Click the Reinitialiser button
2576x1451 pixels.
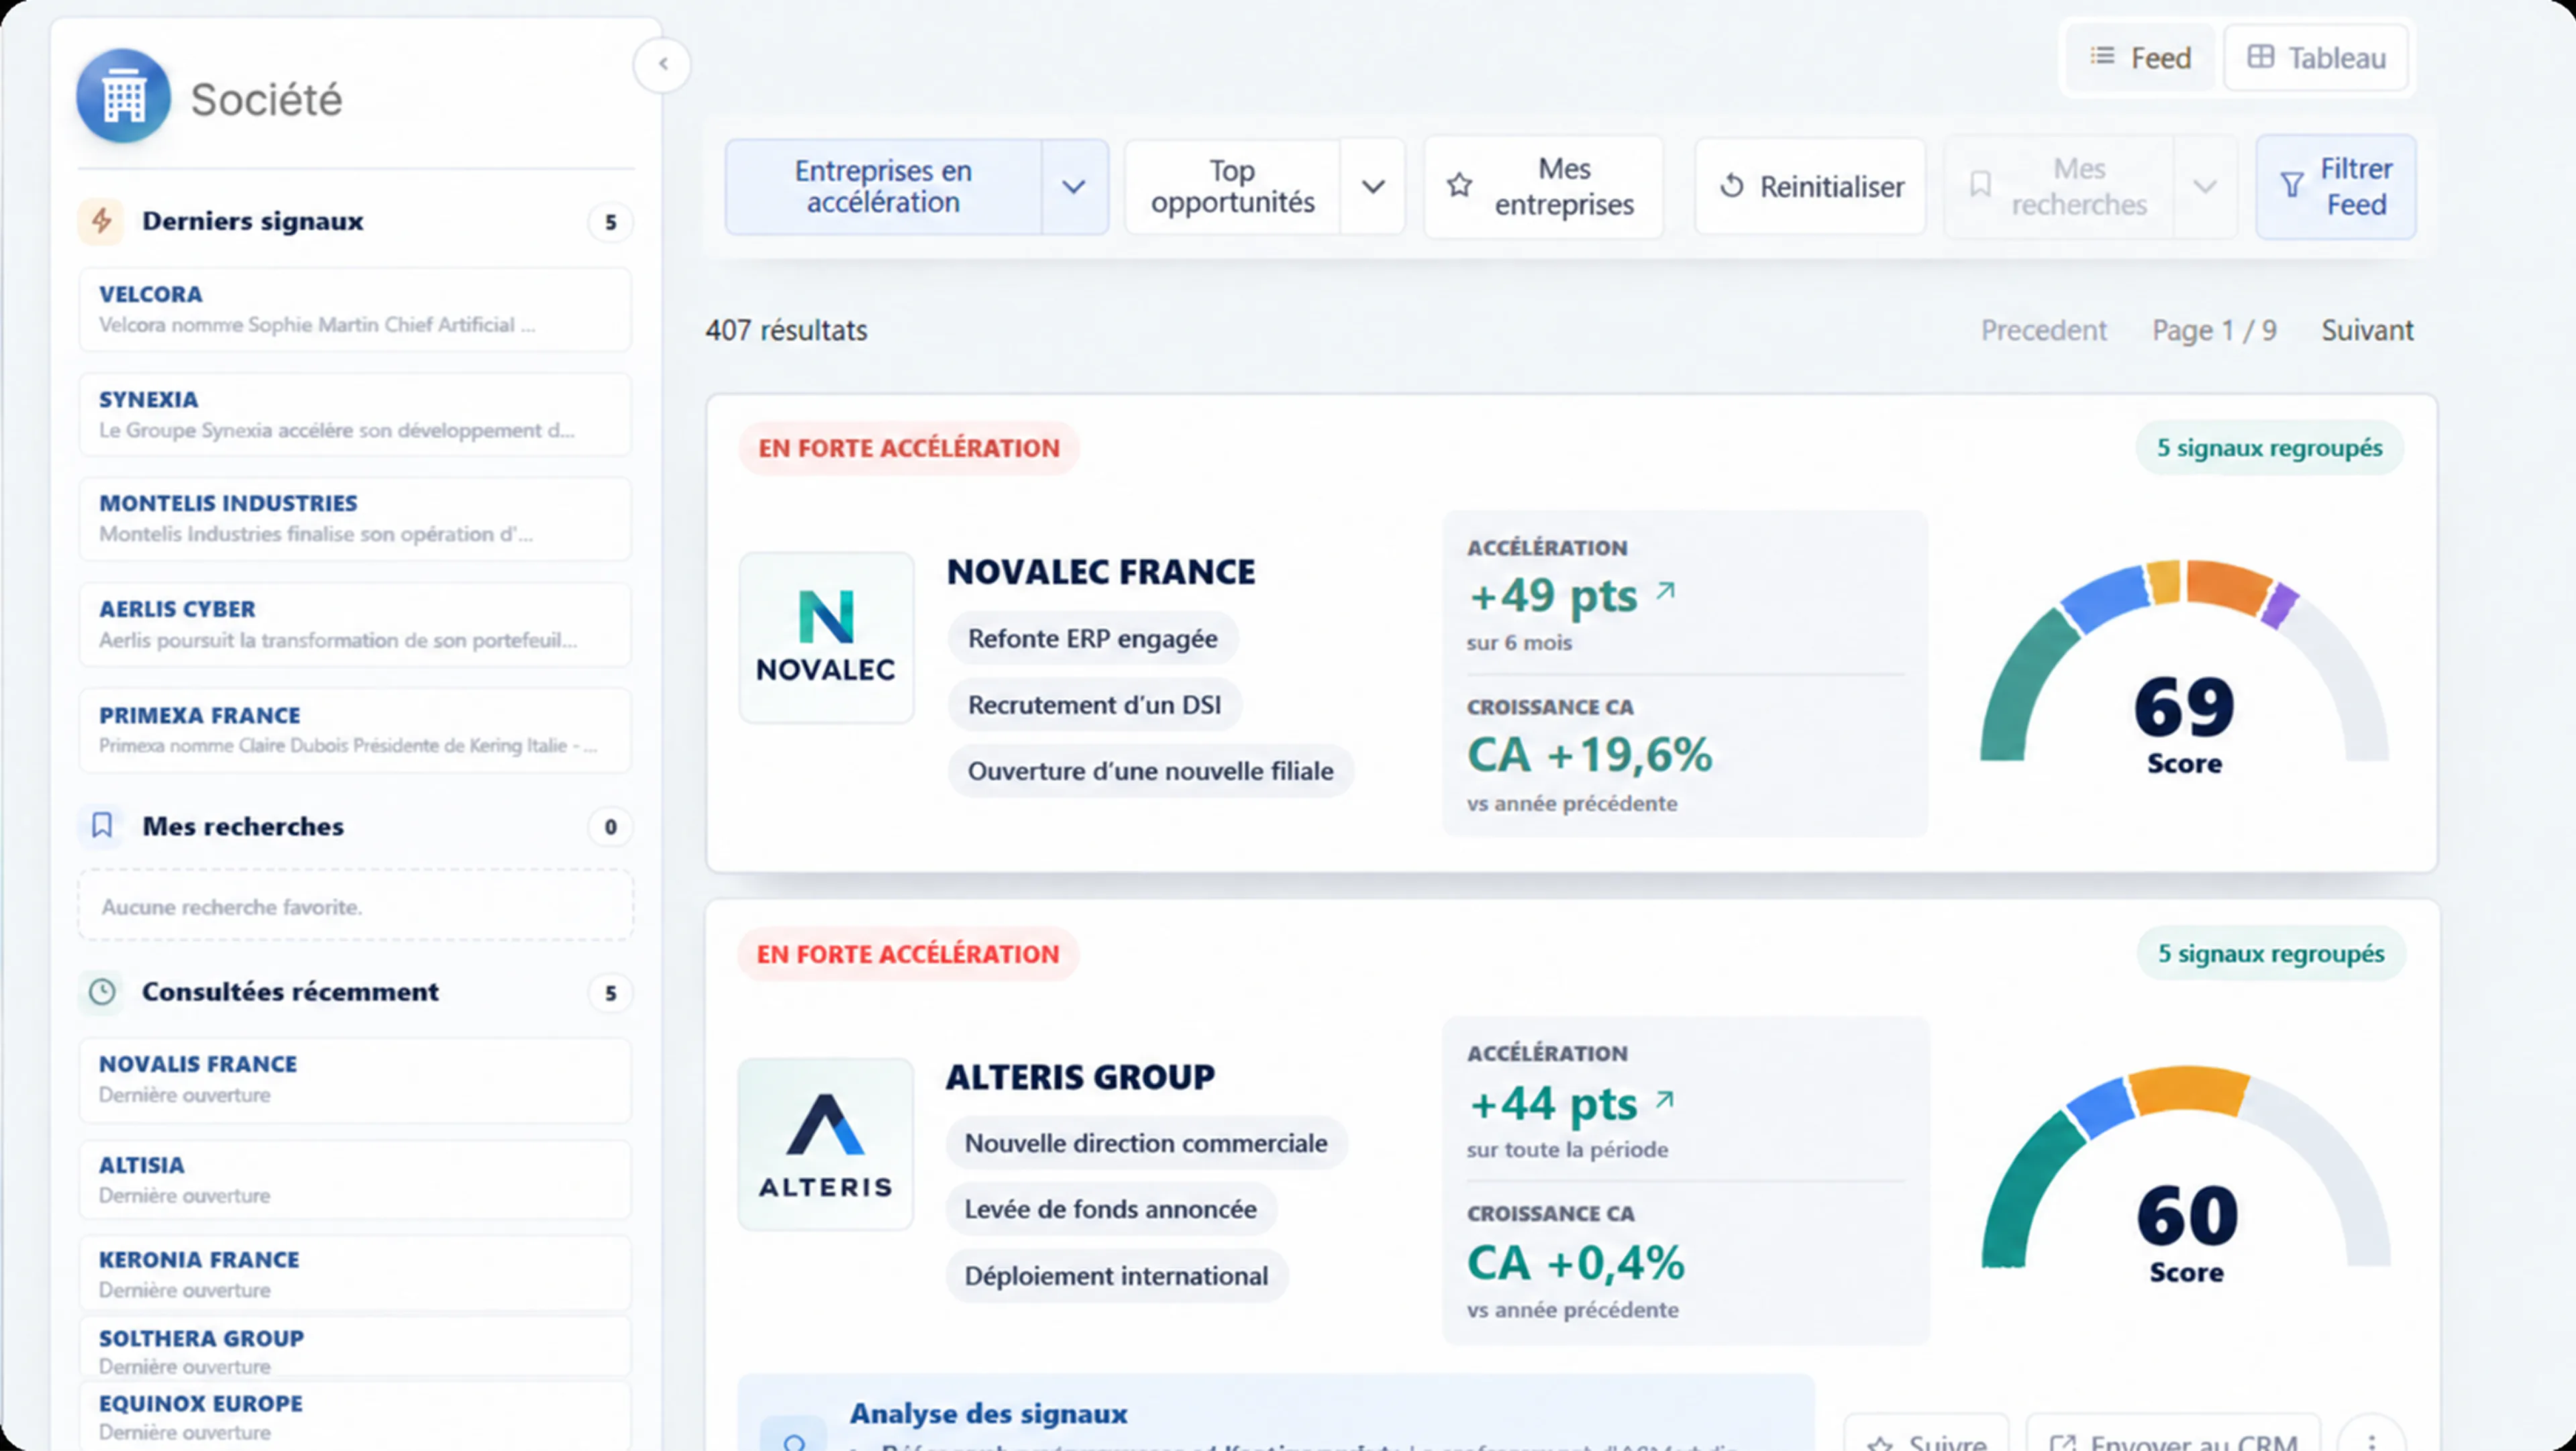point(1810,187)
